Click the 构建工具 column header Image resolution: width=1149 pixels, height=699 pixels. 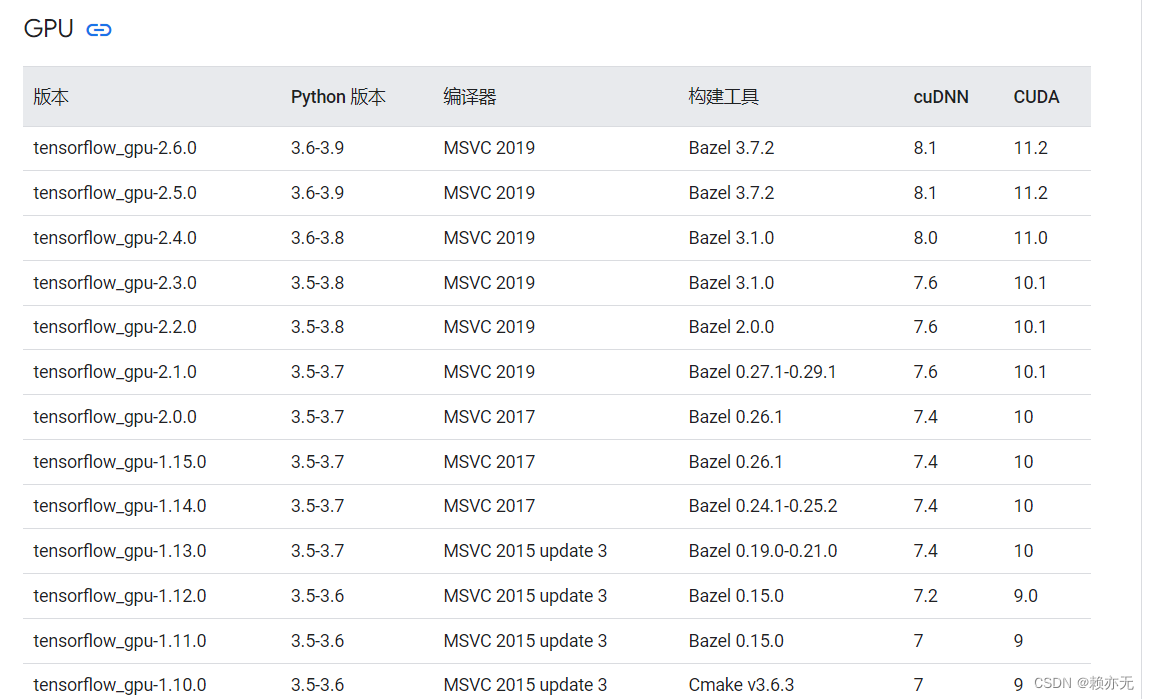coord(723,97)
